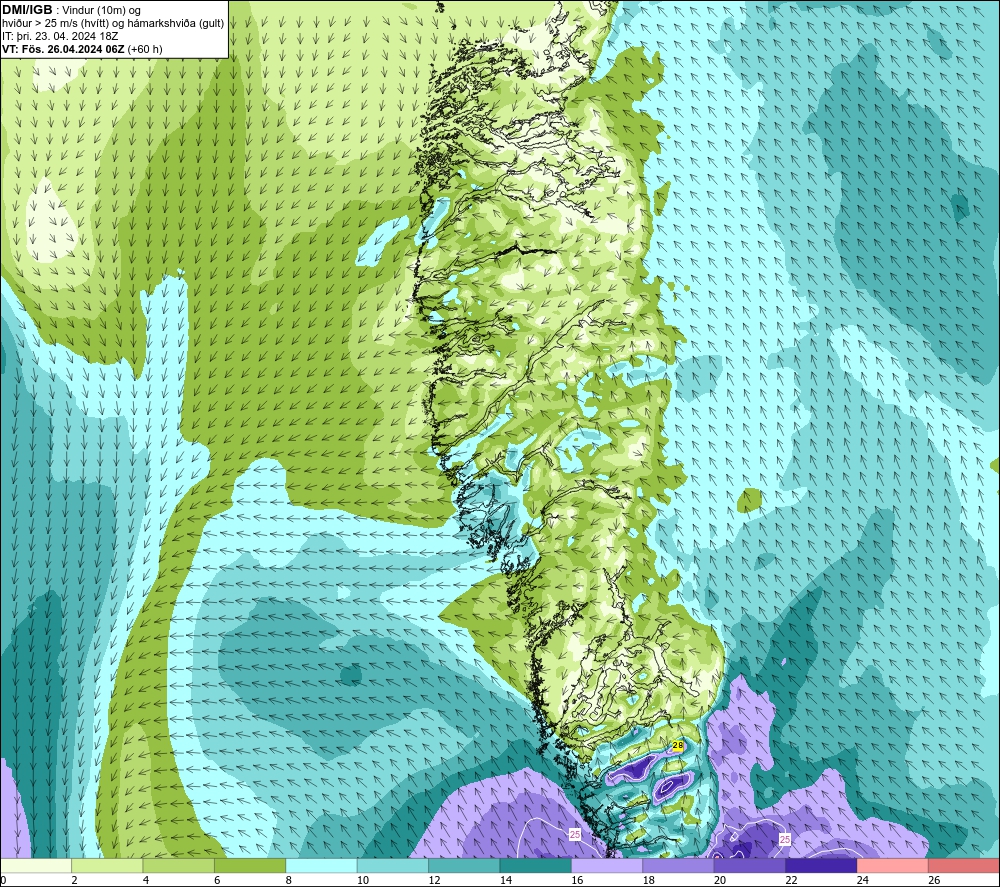
Task: Click the 25 gust contour label near the darkest southeastern patch
Action: pos(785,839)
